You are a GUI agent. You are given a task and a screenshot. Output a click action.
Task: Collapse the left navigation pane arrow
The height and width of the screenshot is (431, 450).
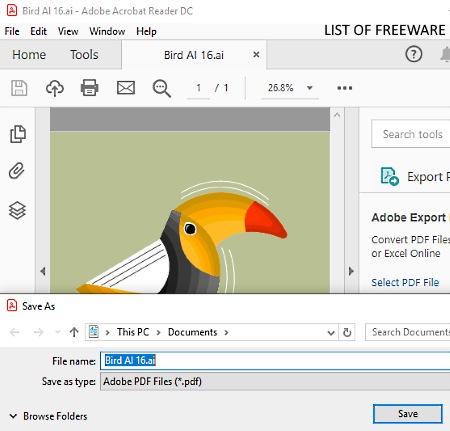coord(43,271)
